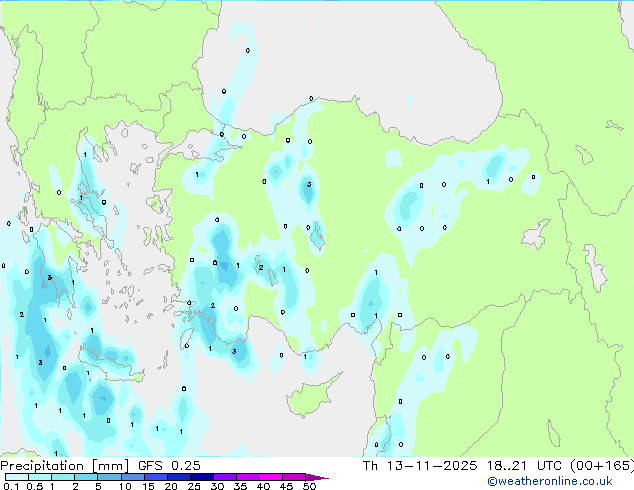Screen dimensions: 634x490
Task: Click the 'Precipitation [mm]' title text
Action: 65,466
